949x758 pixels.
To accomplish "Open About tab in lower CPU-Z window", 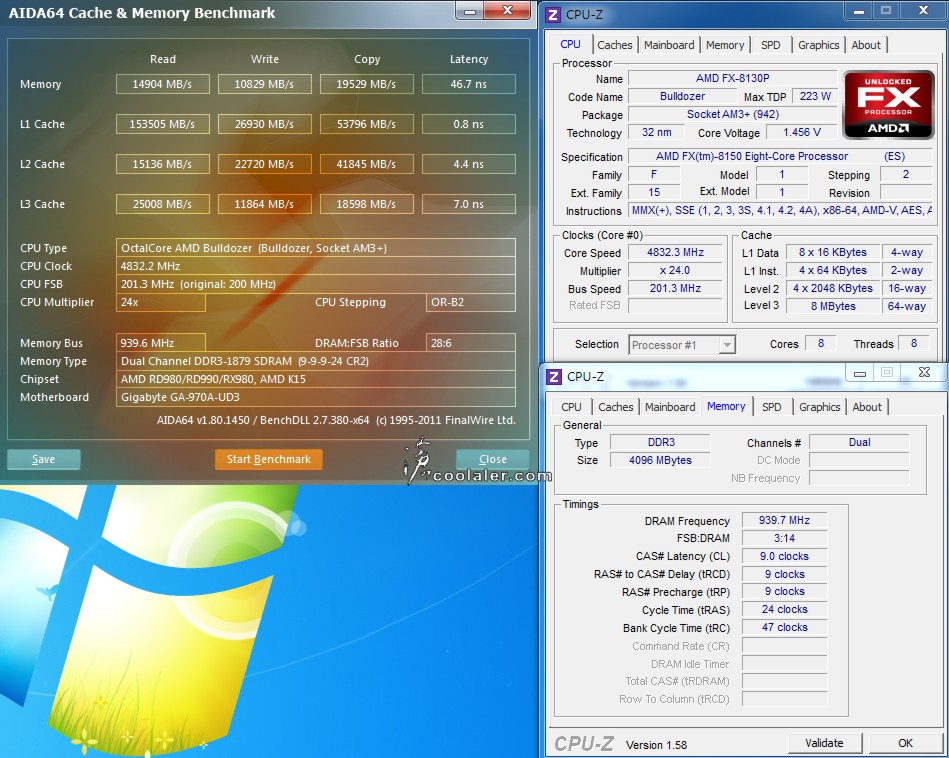I will coord(867,407).
